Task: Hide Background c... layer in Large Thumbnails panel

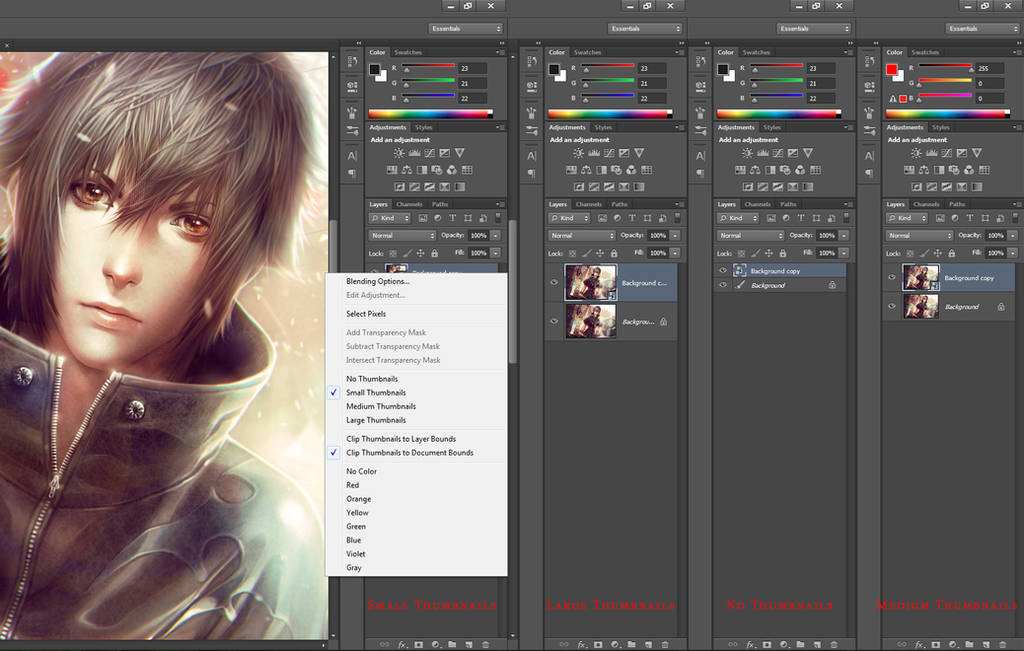Action: click(x=554, y=283)
